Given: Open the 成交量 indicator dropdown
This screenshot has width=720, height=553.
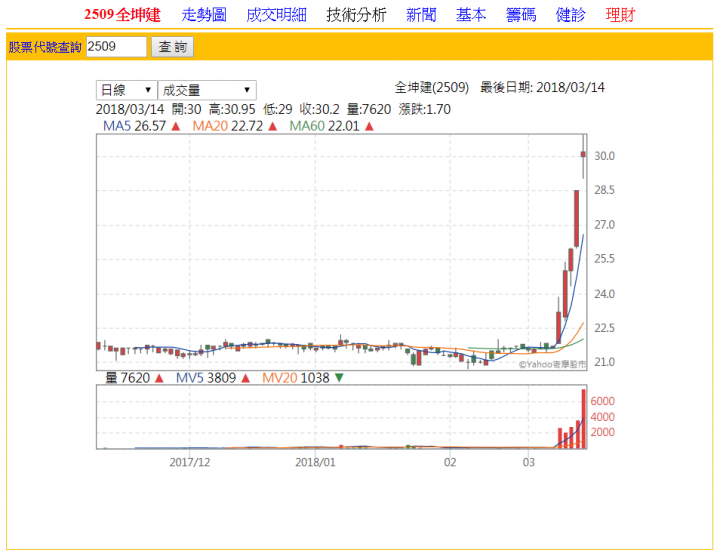Looking at the screenshot, I should coord(207,90).
